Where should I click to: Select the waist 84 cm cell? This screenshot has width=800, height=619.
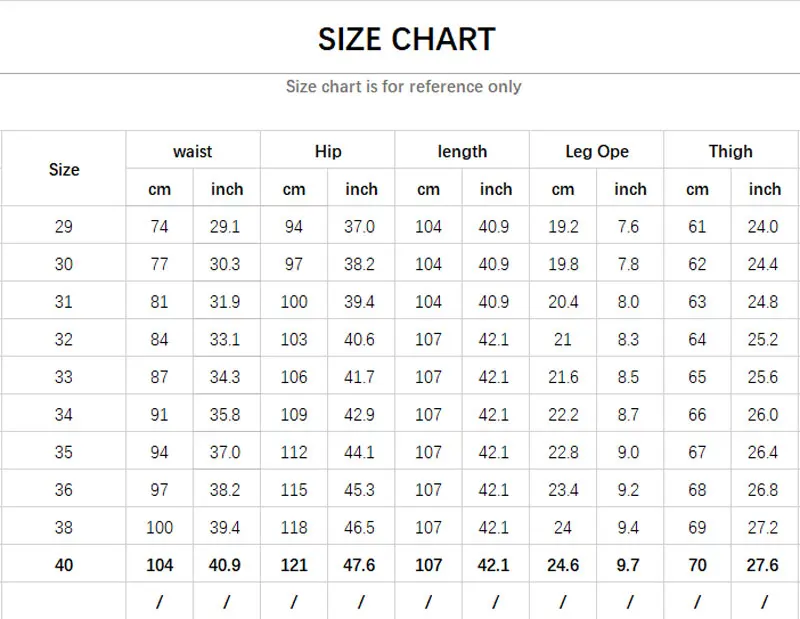click(x=159, y=340)
